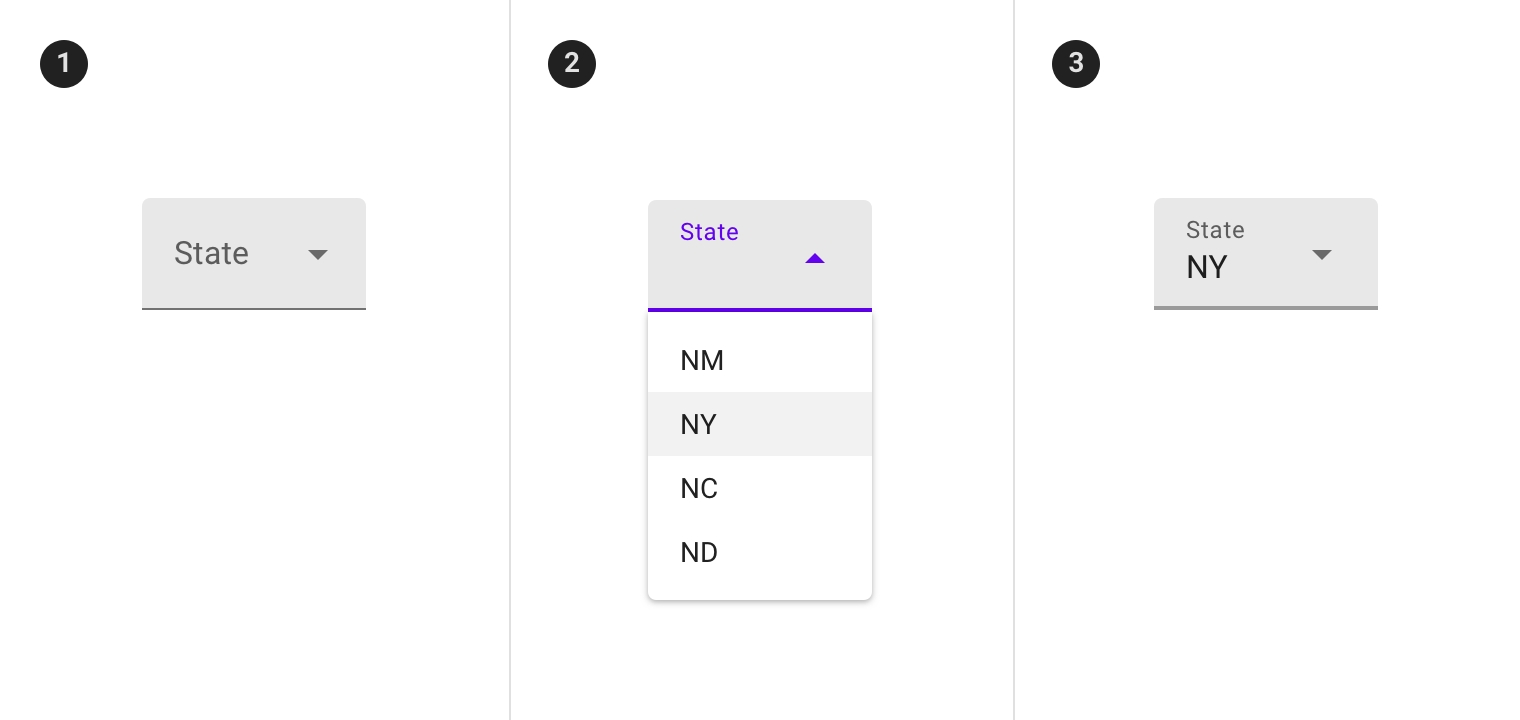Pick NC in the open dropdown menu
1520x720 pixels.
coord(699,488)
